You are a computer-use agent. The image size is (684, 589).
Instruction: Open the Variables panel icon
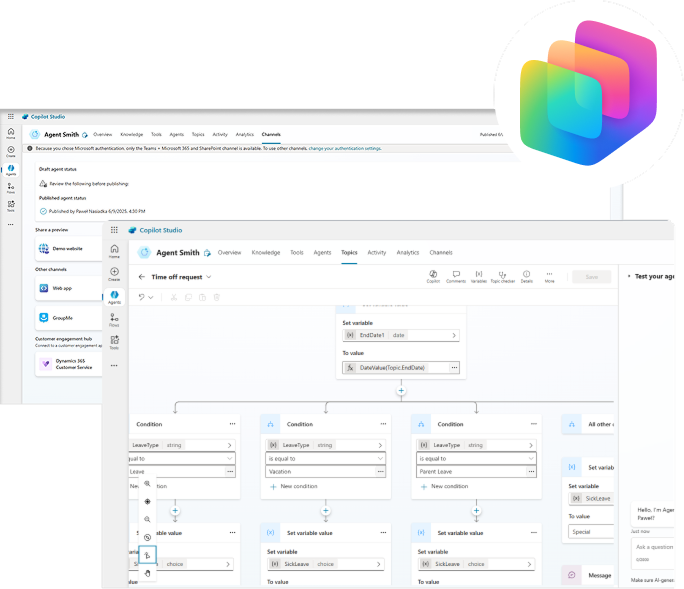click(x=479, y=274)
